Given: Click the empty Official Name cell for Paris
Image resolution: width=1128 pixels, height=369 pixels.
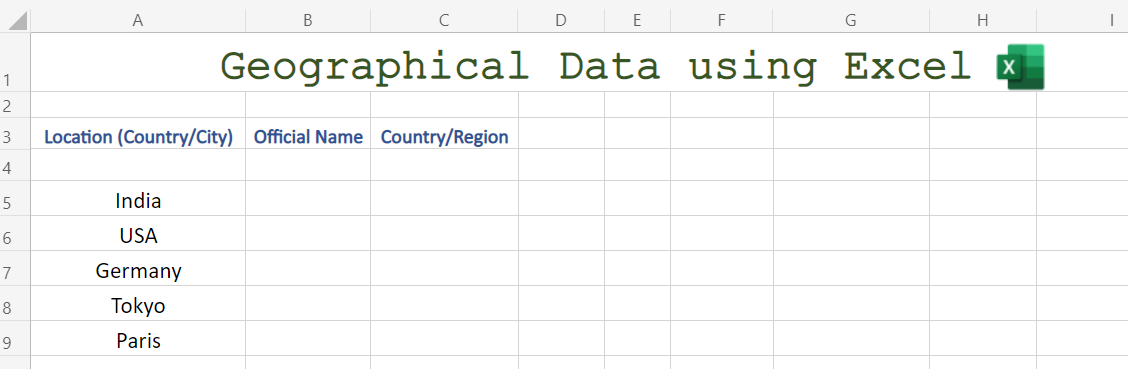Looking at the screenshot, I should tap(308, 338).
